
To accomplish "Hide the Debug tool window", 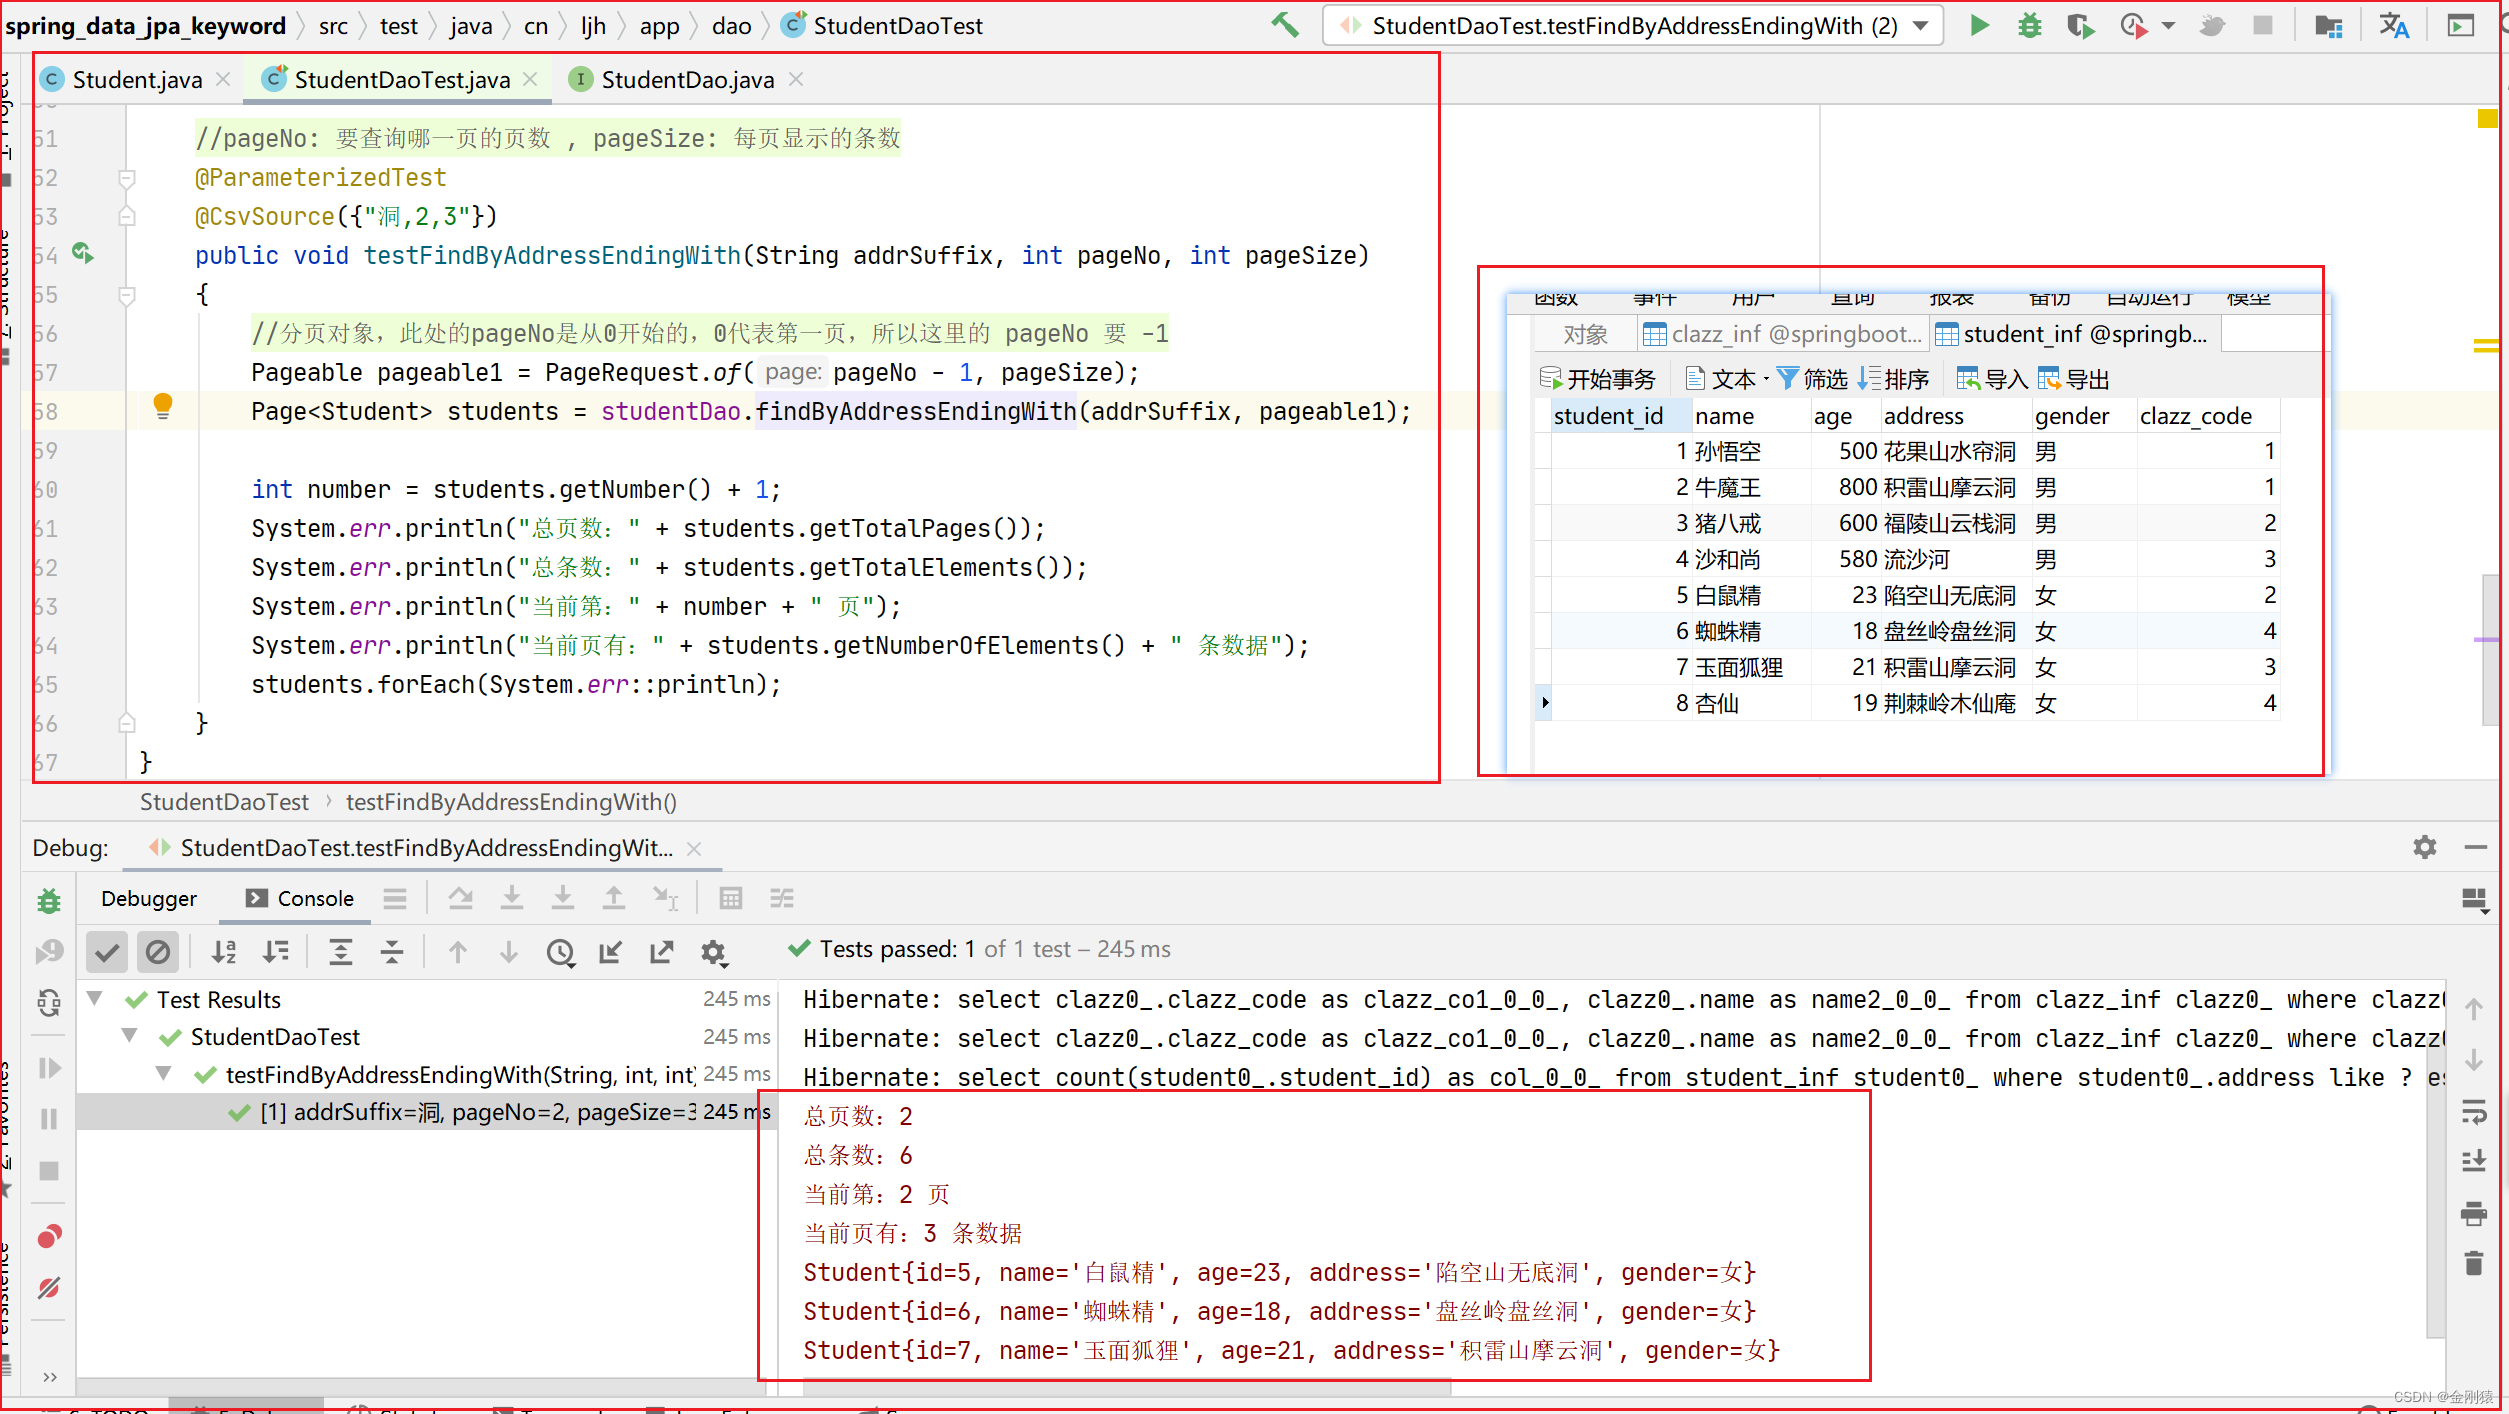I will point(2476,848).
